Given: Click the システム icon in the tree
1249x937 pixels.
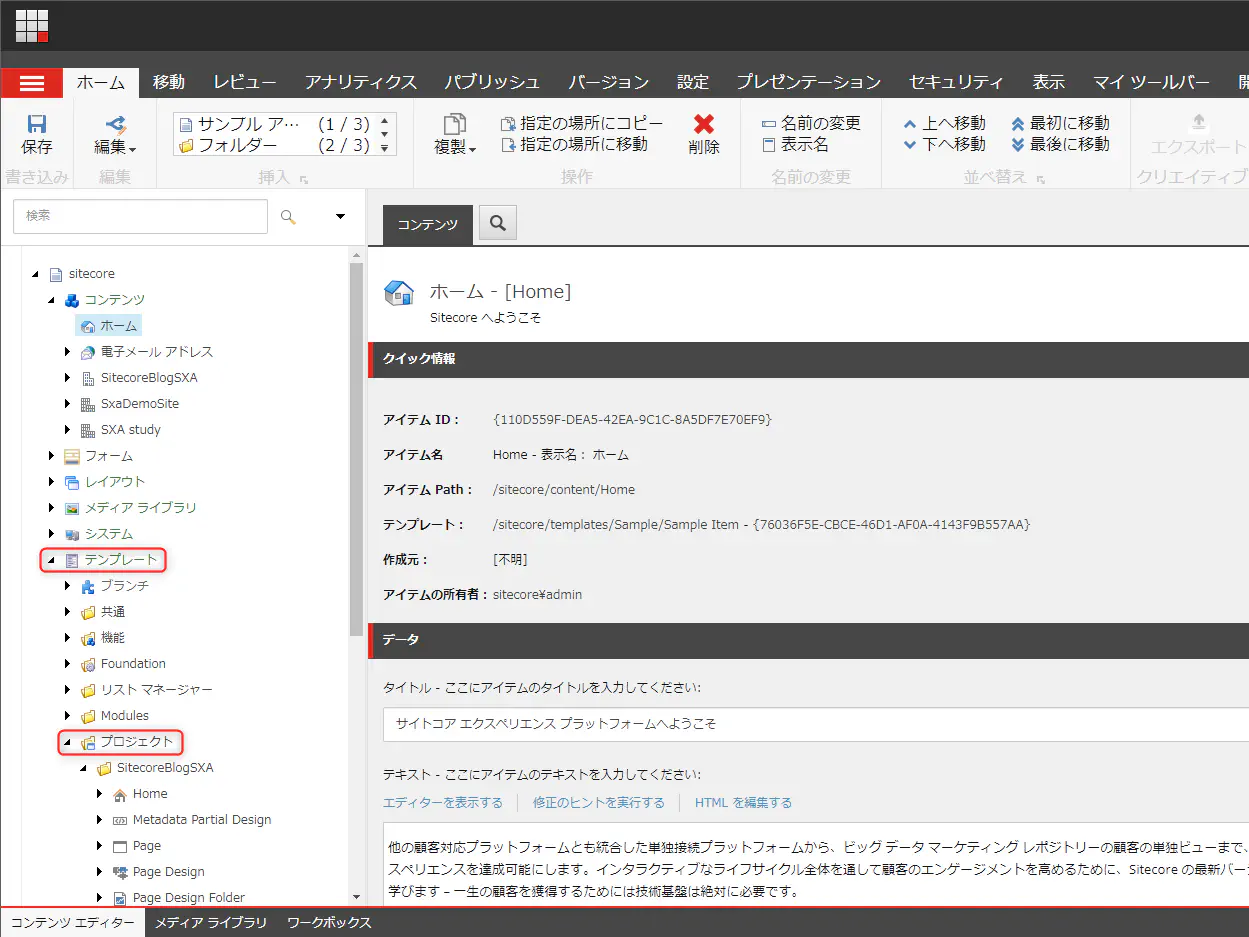Looking at the screenshot, I should pos(71,534).
